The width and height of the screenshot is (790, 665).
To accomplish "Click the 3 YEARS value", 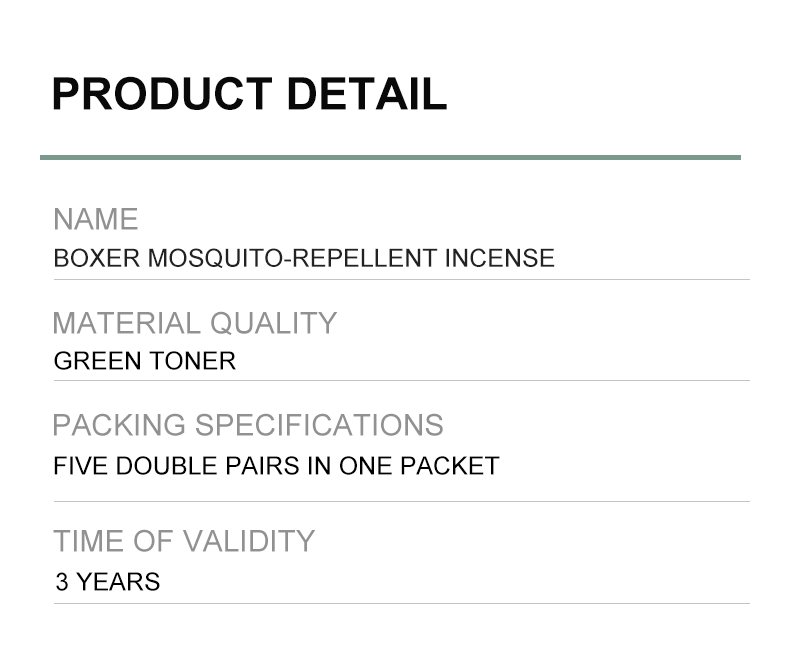I will click(107, 582).
